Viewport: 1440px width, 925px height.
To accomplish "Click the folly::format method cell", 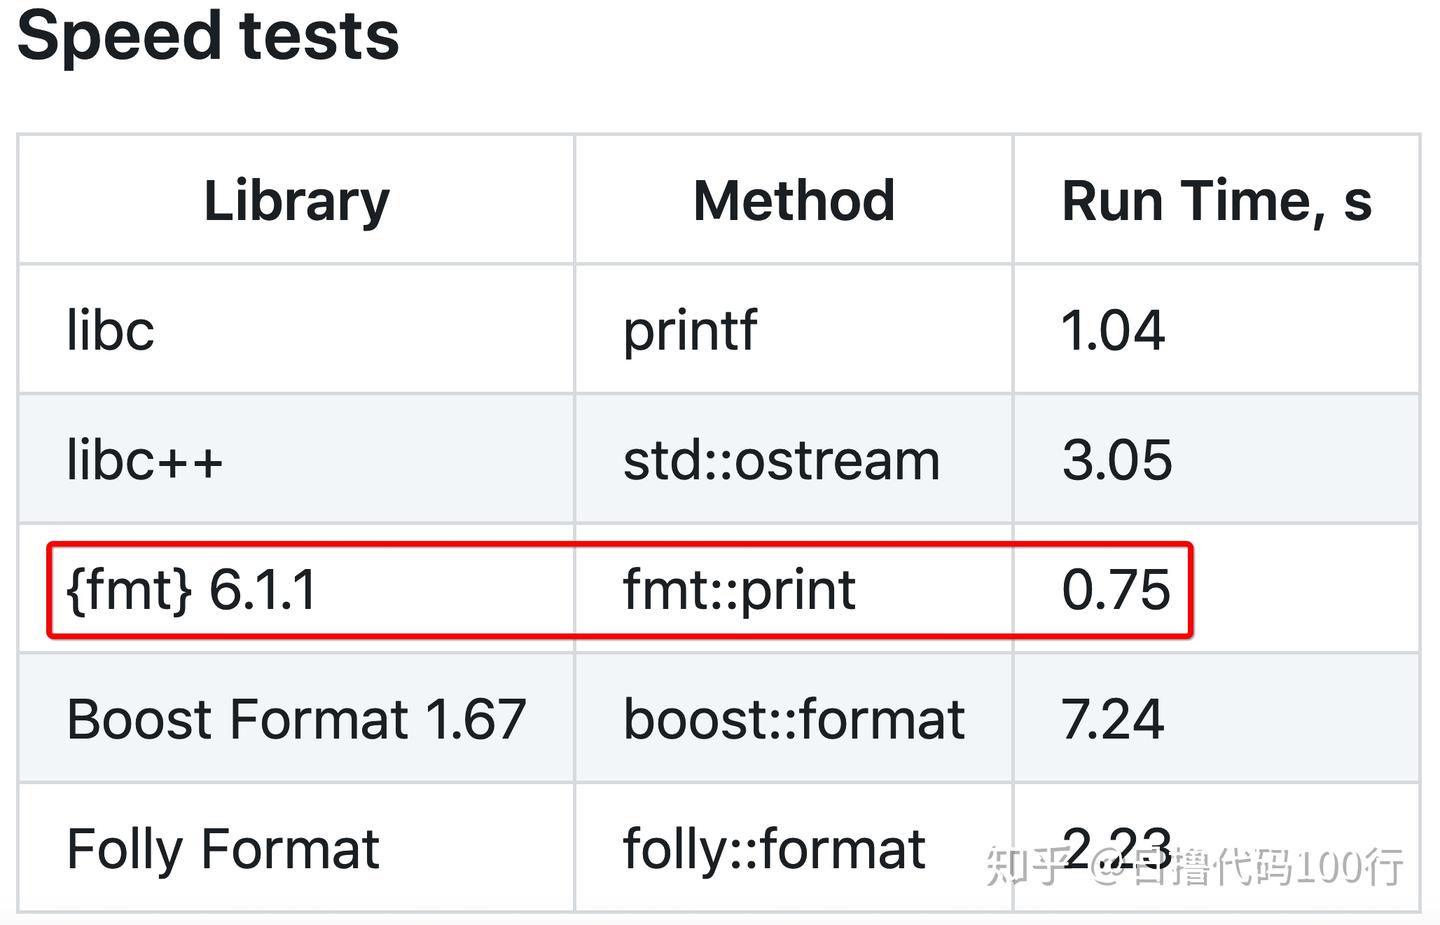I will click(774, 849).
